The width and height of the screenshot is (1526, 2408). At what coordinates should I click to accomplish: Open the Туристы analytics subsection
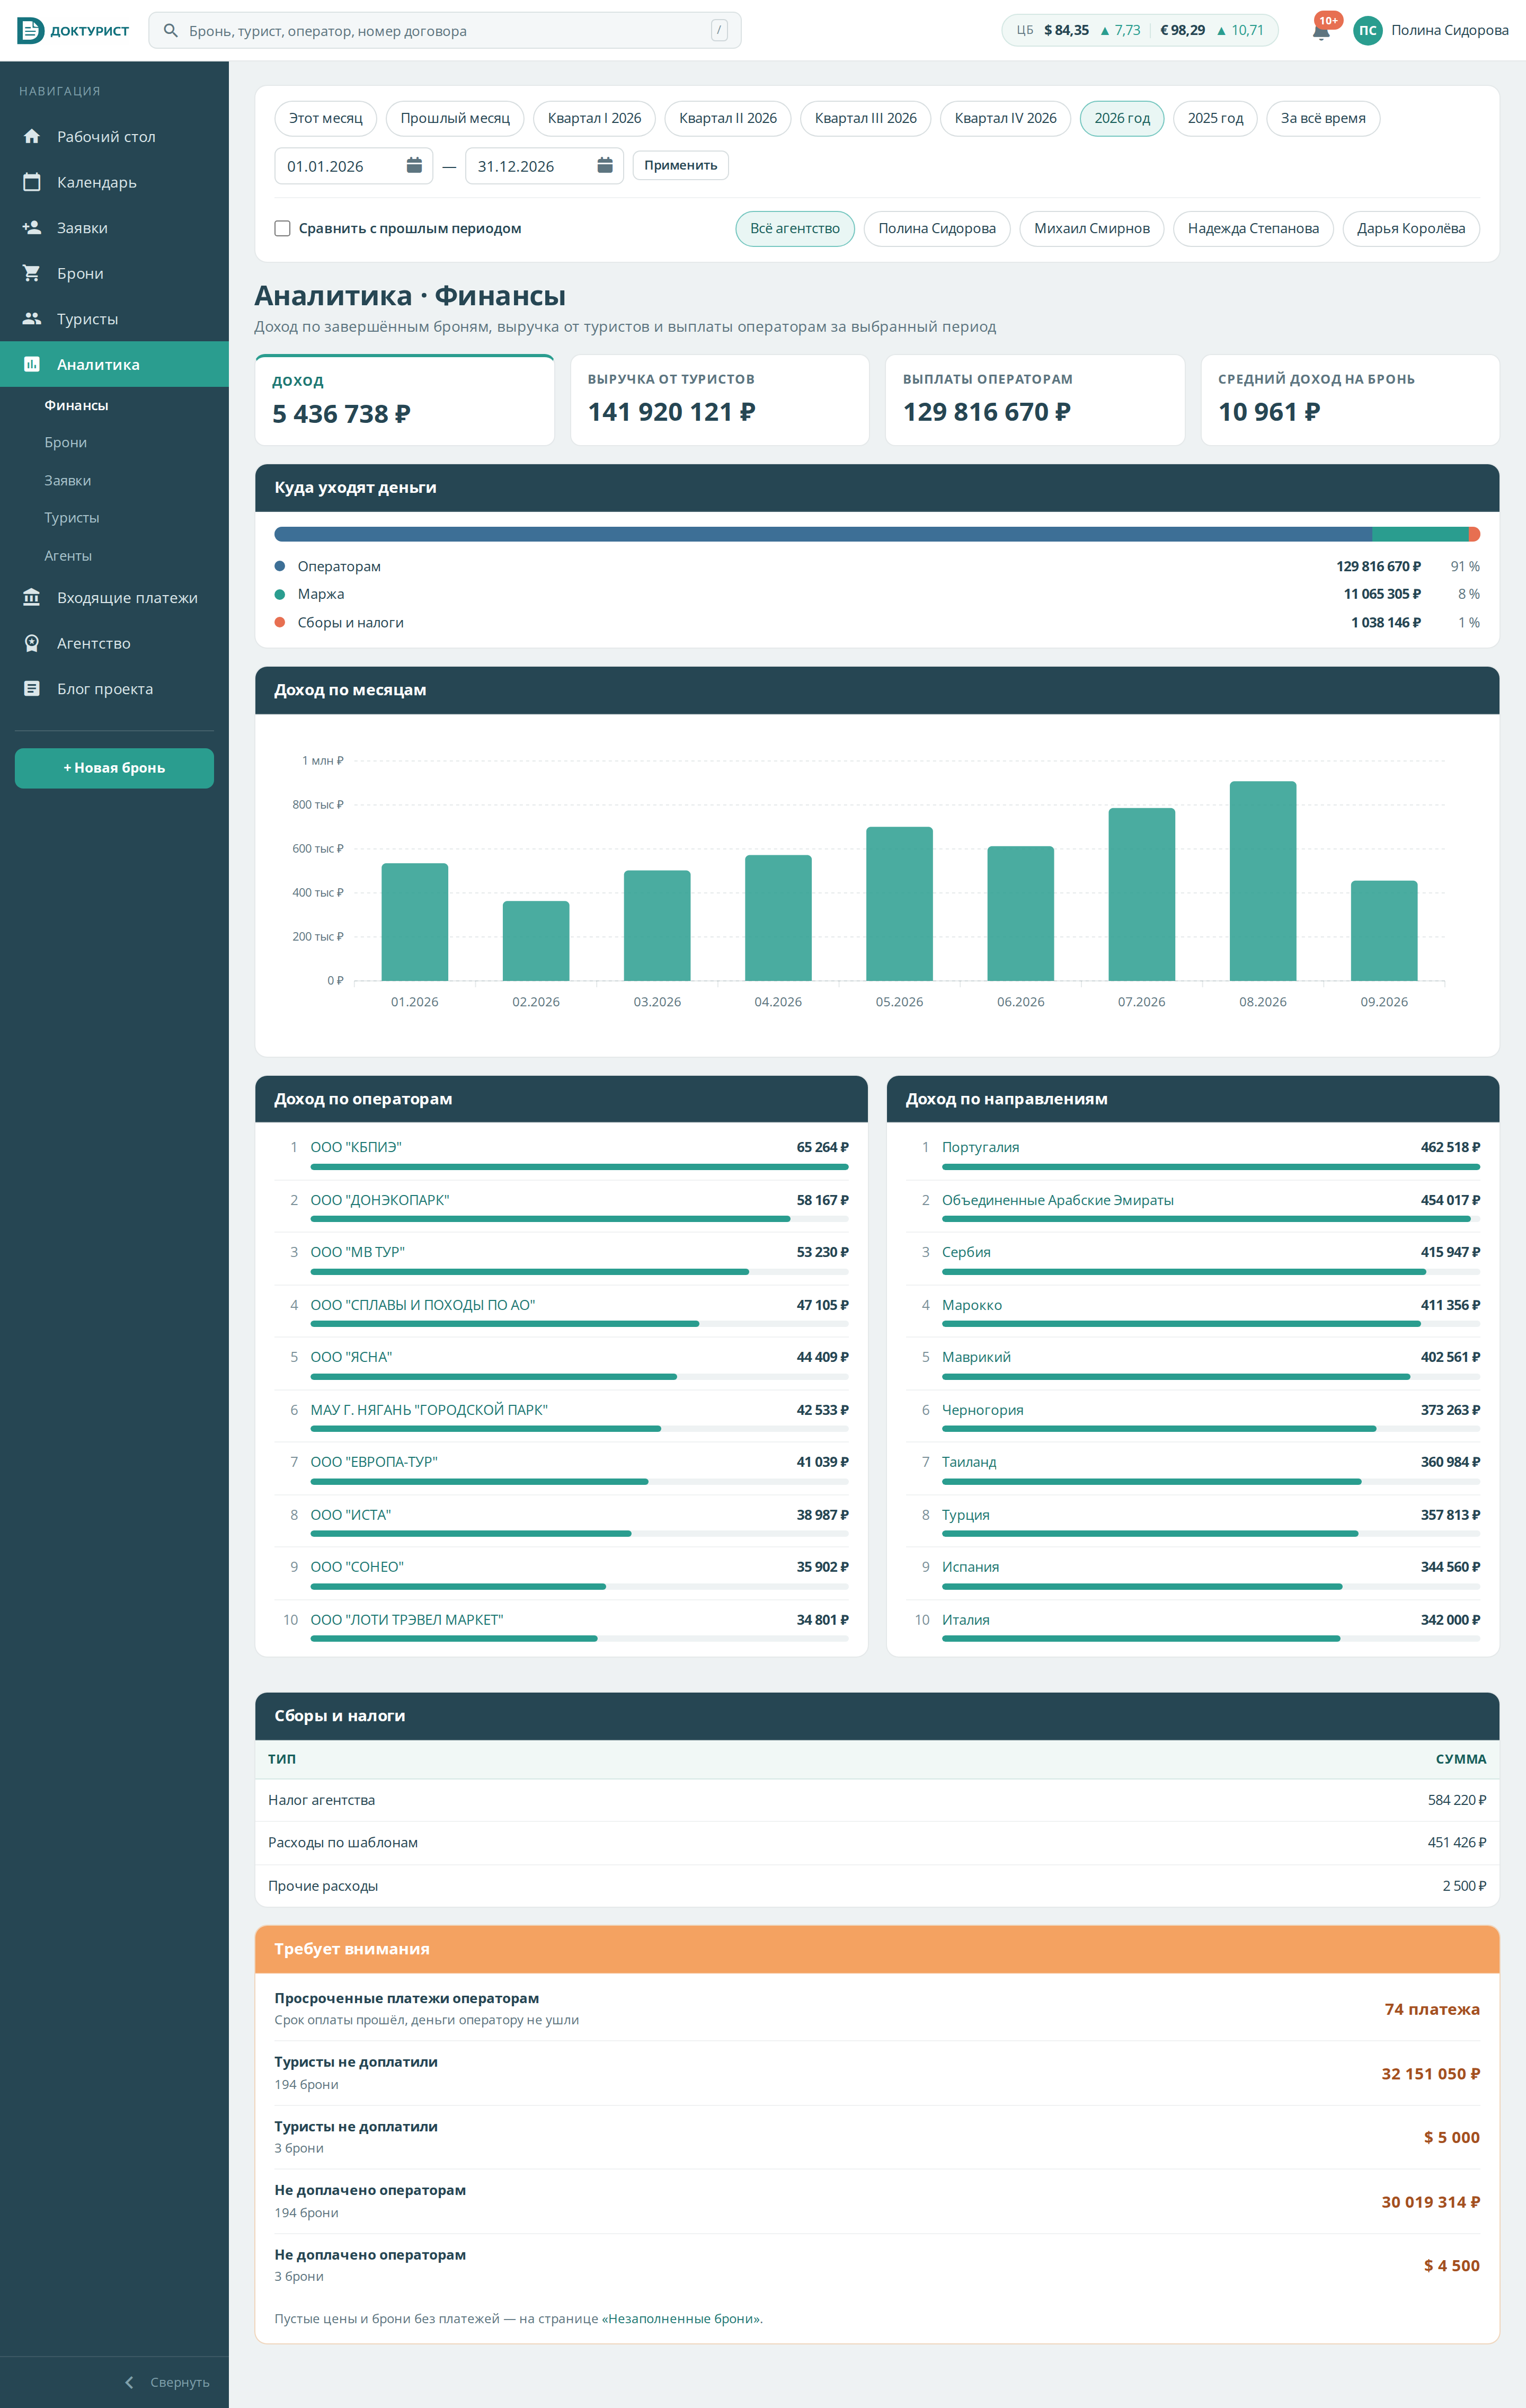click(x=72, y=518)
